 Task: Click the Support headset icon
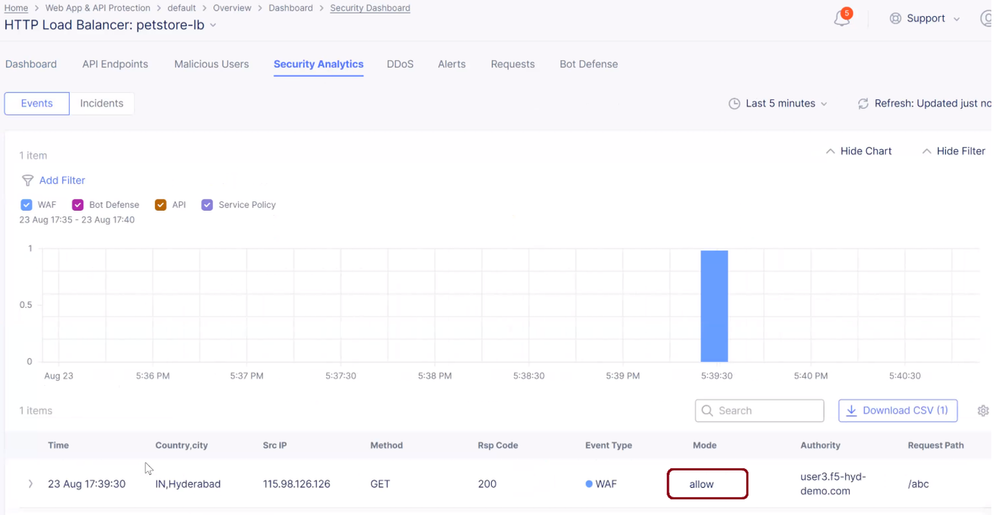click(x=895, y=19)
